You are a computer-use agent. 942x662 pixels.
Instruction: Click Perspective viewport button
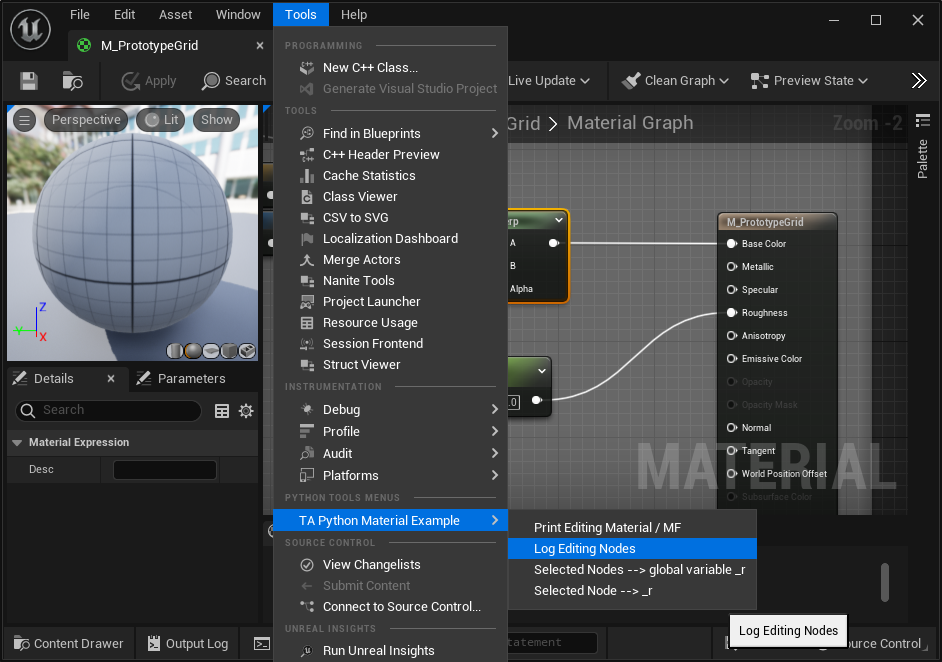[86, 120]
